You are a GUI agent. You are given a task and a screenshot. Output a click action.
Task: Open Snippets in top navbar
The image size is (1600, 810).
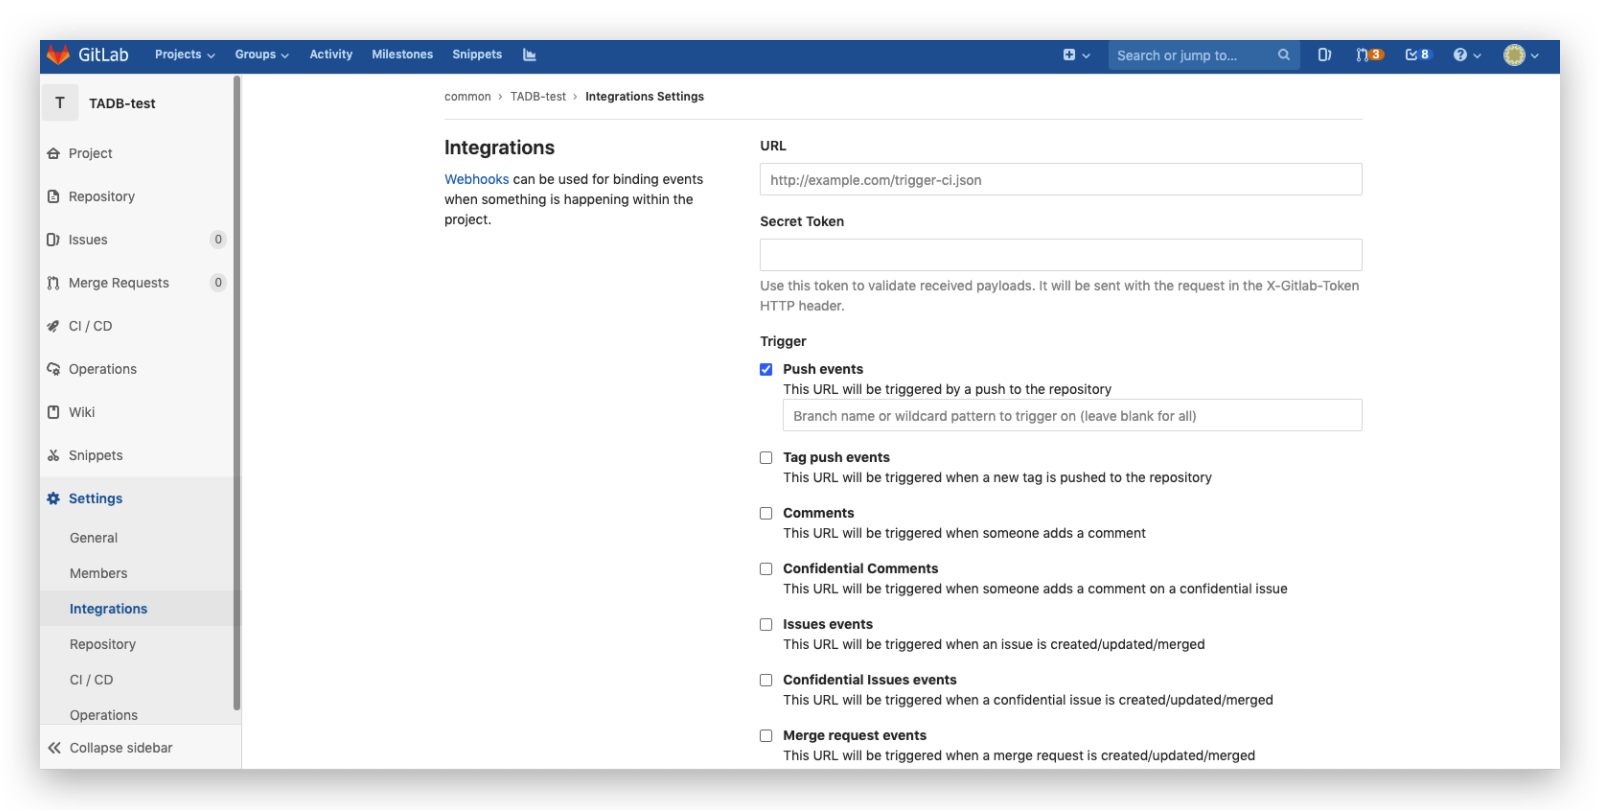click(477, 55)
